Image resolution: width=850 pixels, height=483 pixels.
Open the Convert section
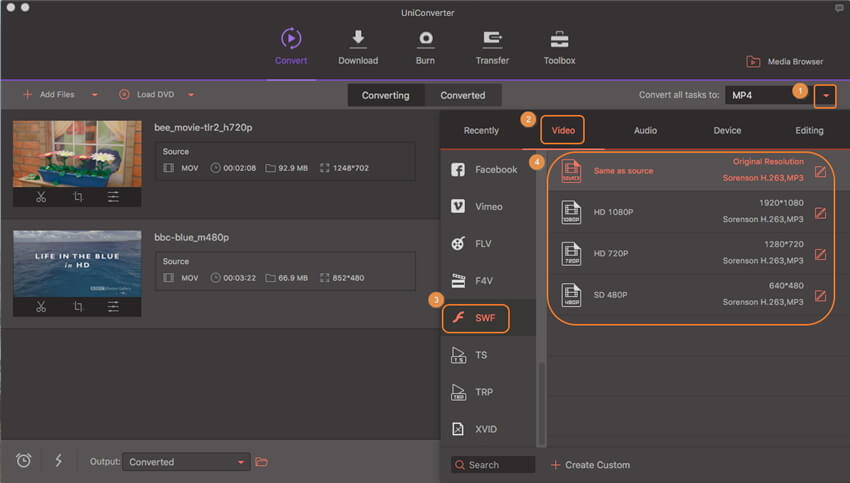click(291, 47)
